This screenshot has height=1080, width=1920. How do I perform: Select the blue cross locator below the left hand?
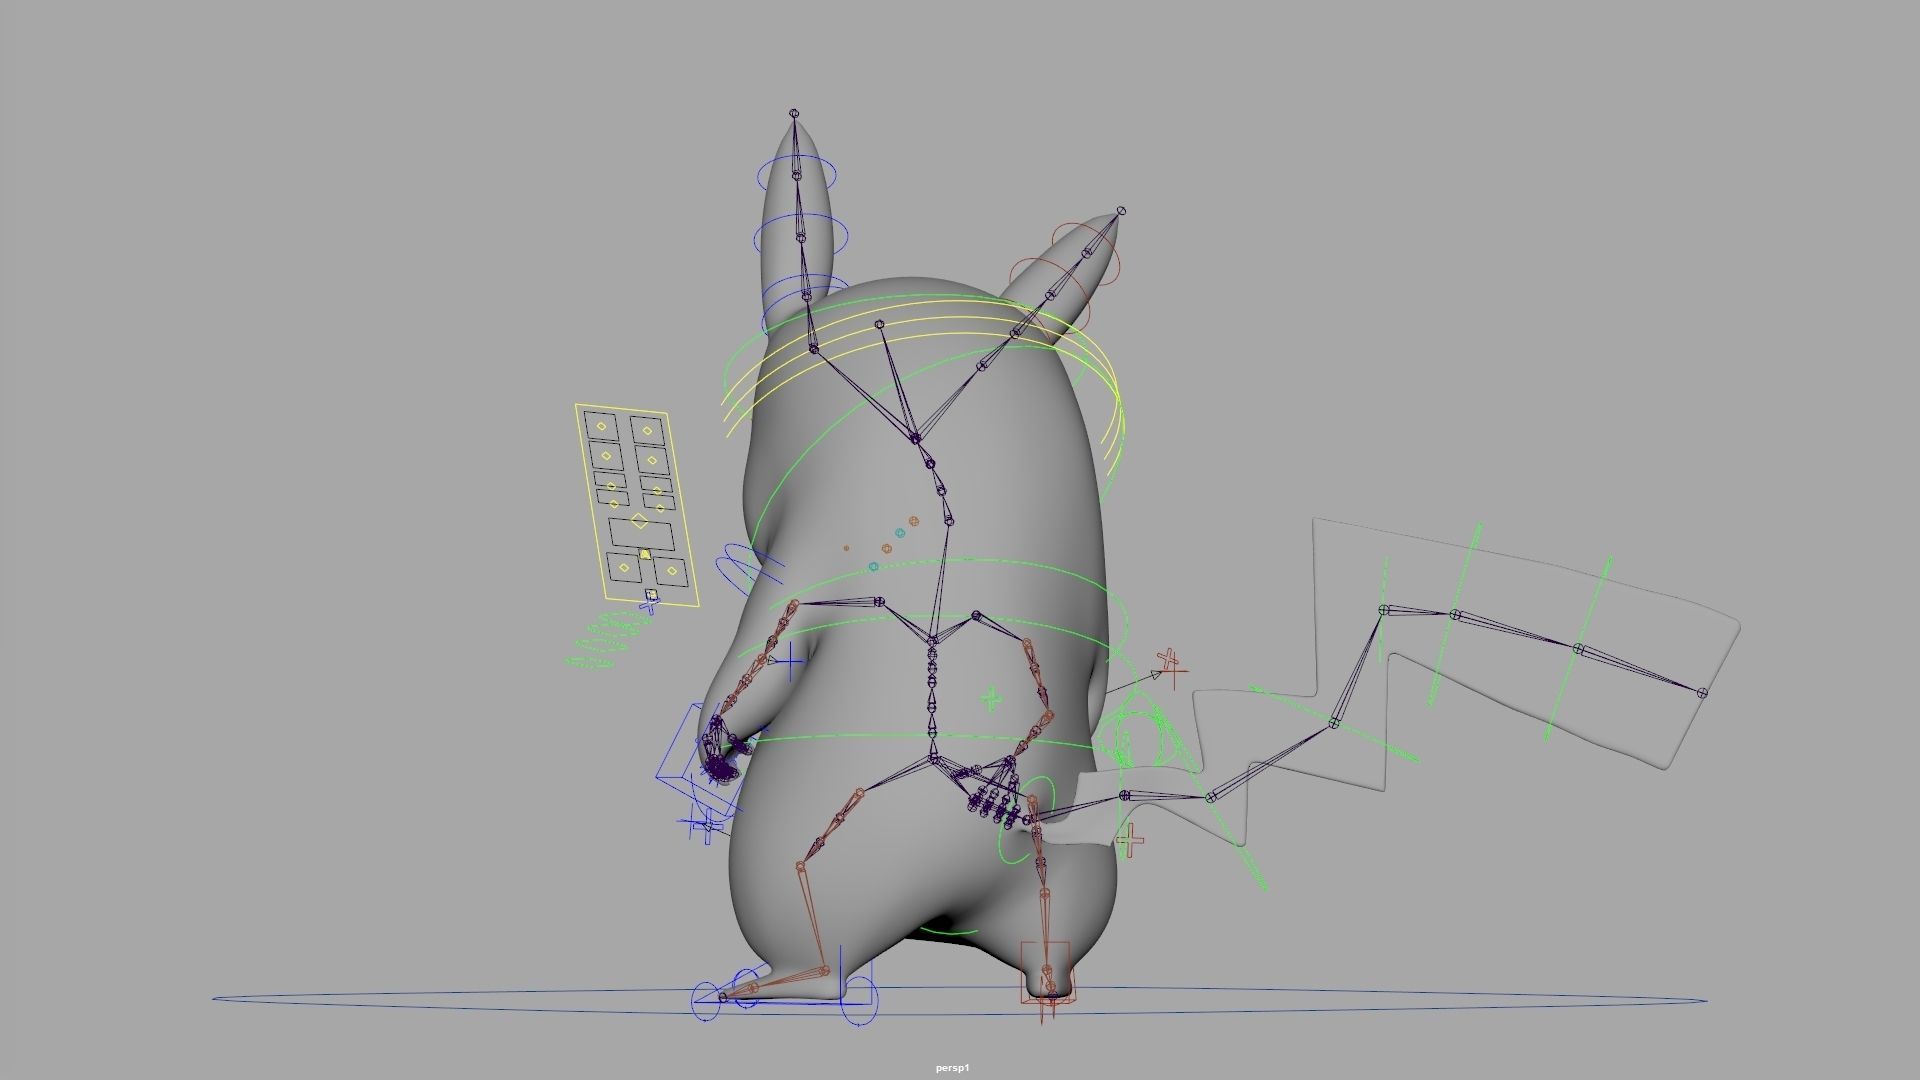click(708, 826)
